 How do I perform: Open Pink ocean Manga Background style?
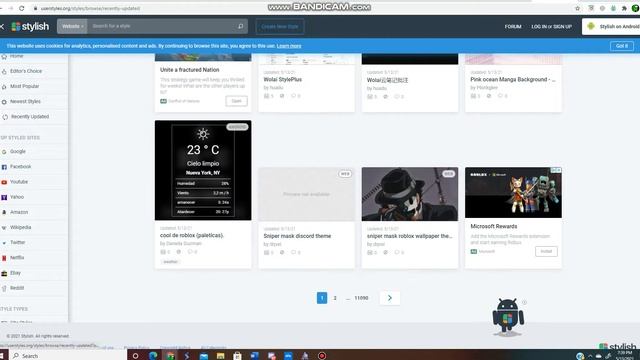(513, 80)
